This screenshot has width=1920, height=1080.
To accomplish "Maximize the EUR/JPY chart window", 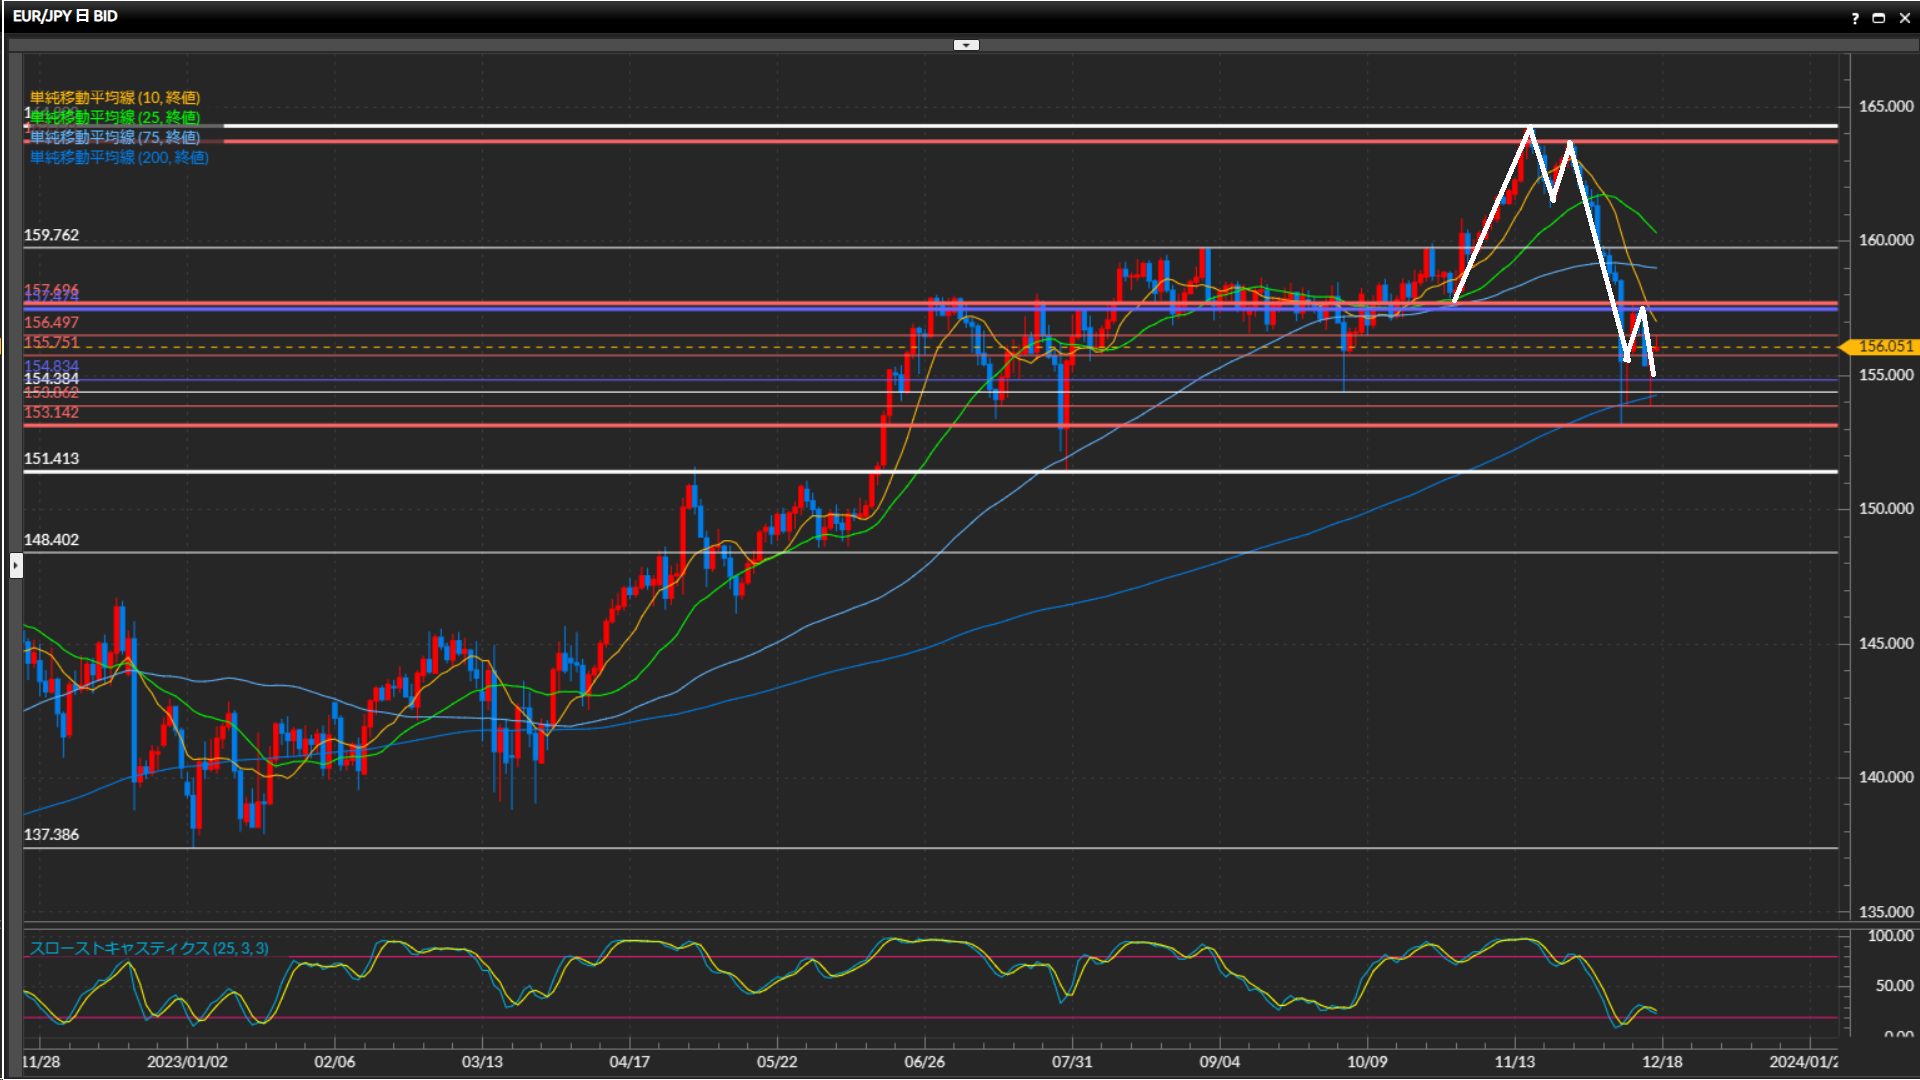I will click(1879, 18).
